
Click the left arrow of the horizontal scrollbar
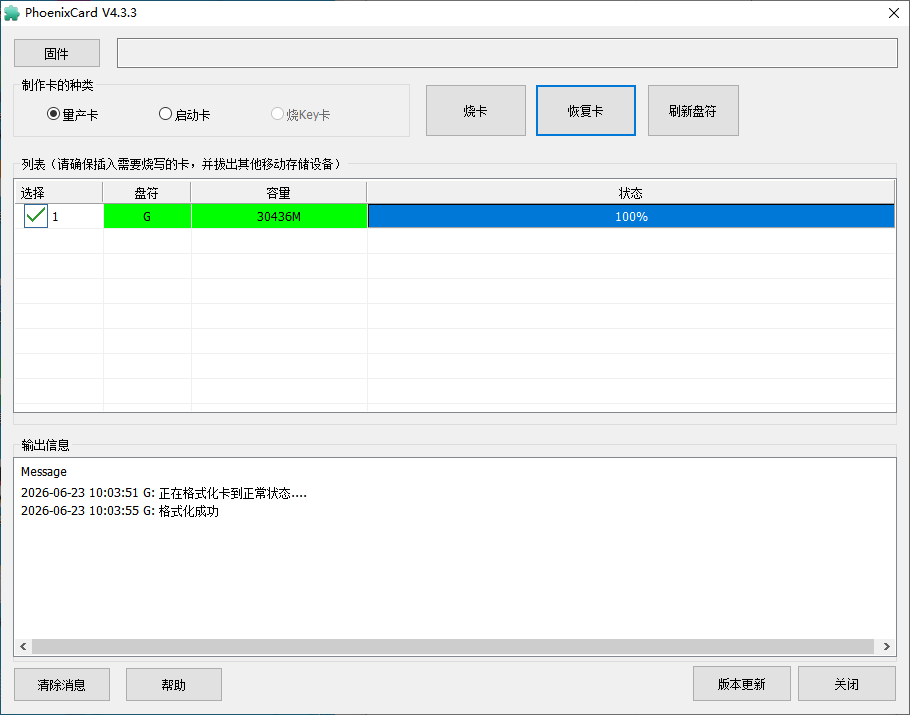(23, 647)
